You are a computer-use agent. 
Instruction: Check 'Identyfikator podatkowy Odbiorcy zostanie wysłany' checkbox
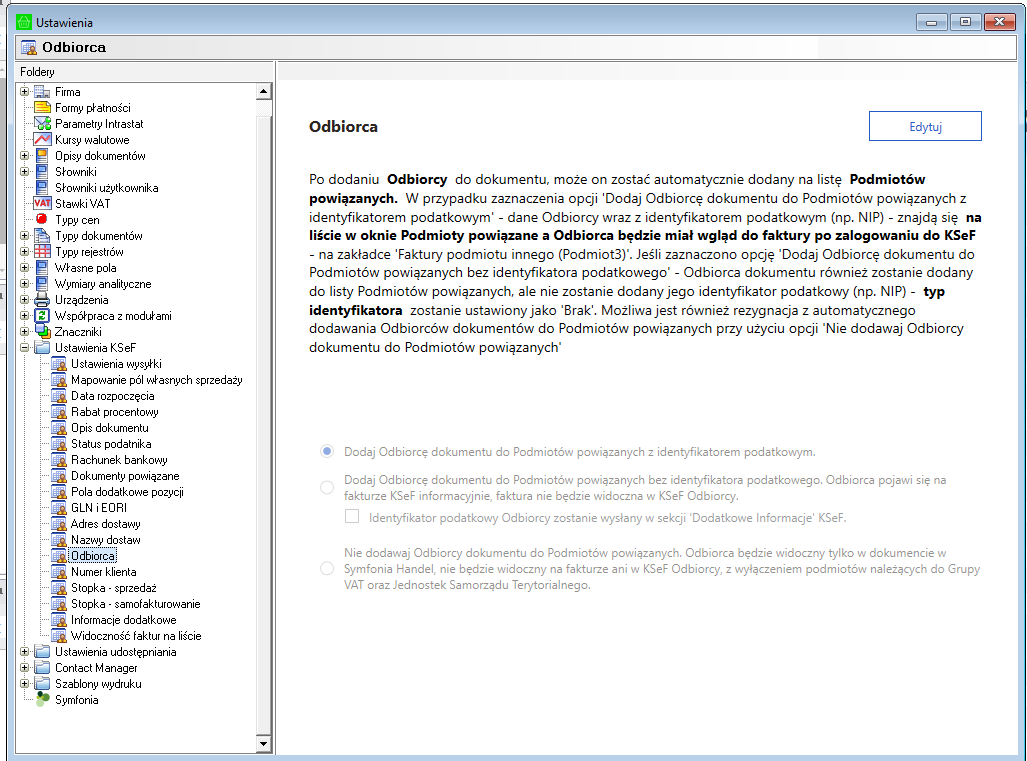(x=352, y=517)
